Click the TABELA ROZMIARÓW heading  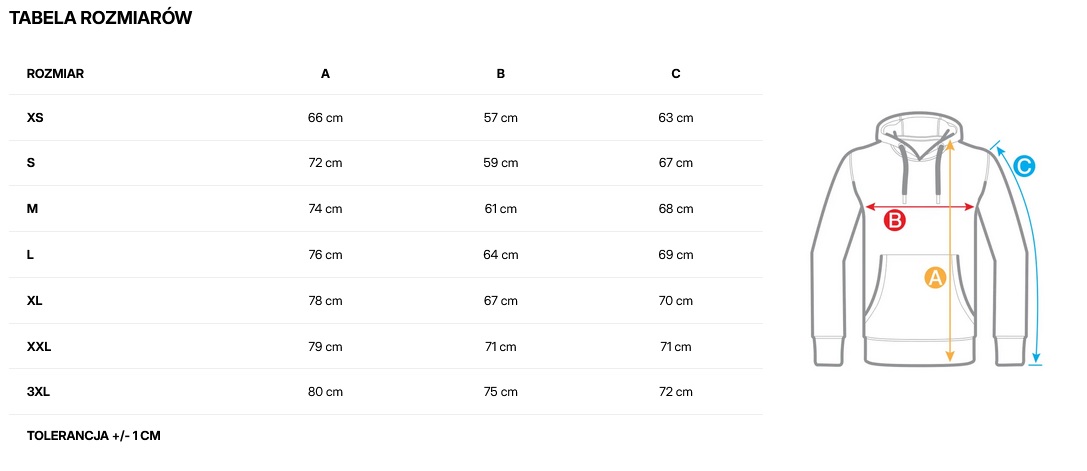(100, 18)
